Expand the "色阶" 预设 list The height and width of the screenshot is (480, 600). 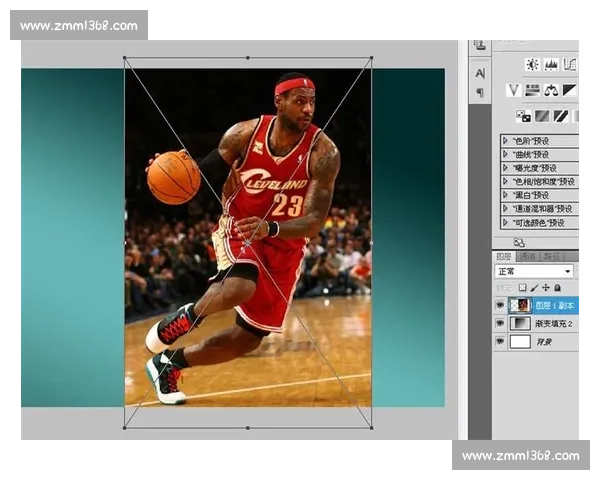[x=505, y=141]
